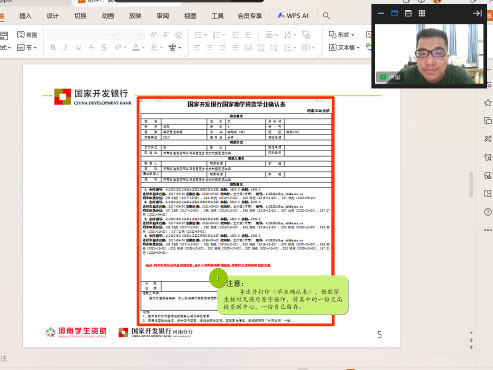
Task: Toggle strikethrough formatting
Action: pos(91,48)
